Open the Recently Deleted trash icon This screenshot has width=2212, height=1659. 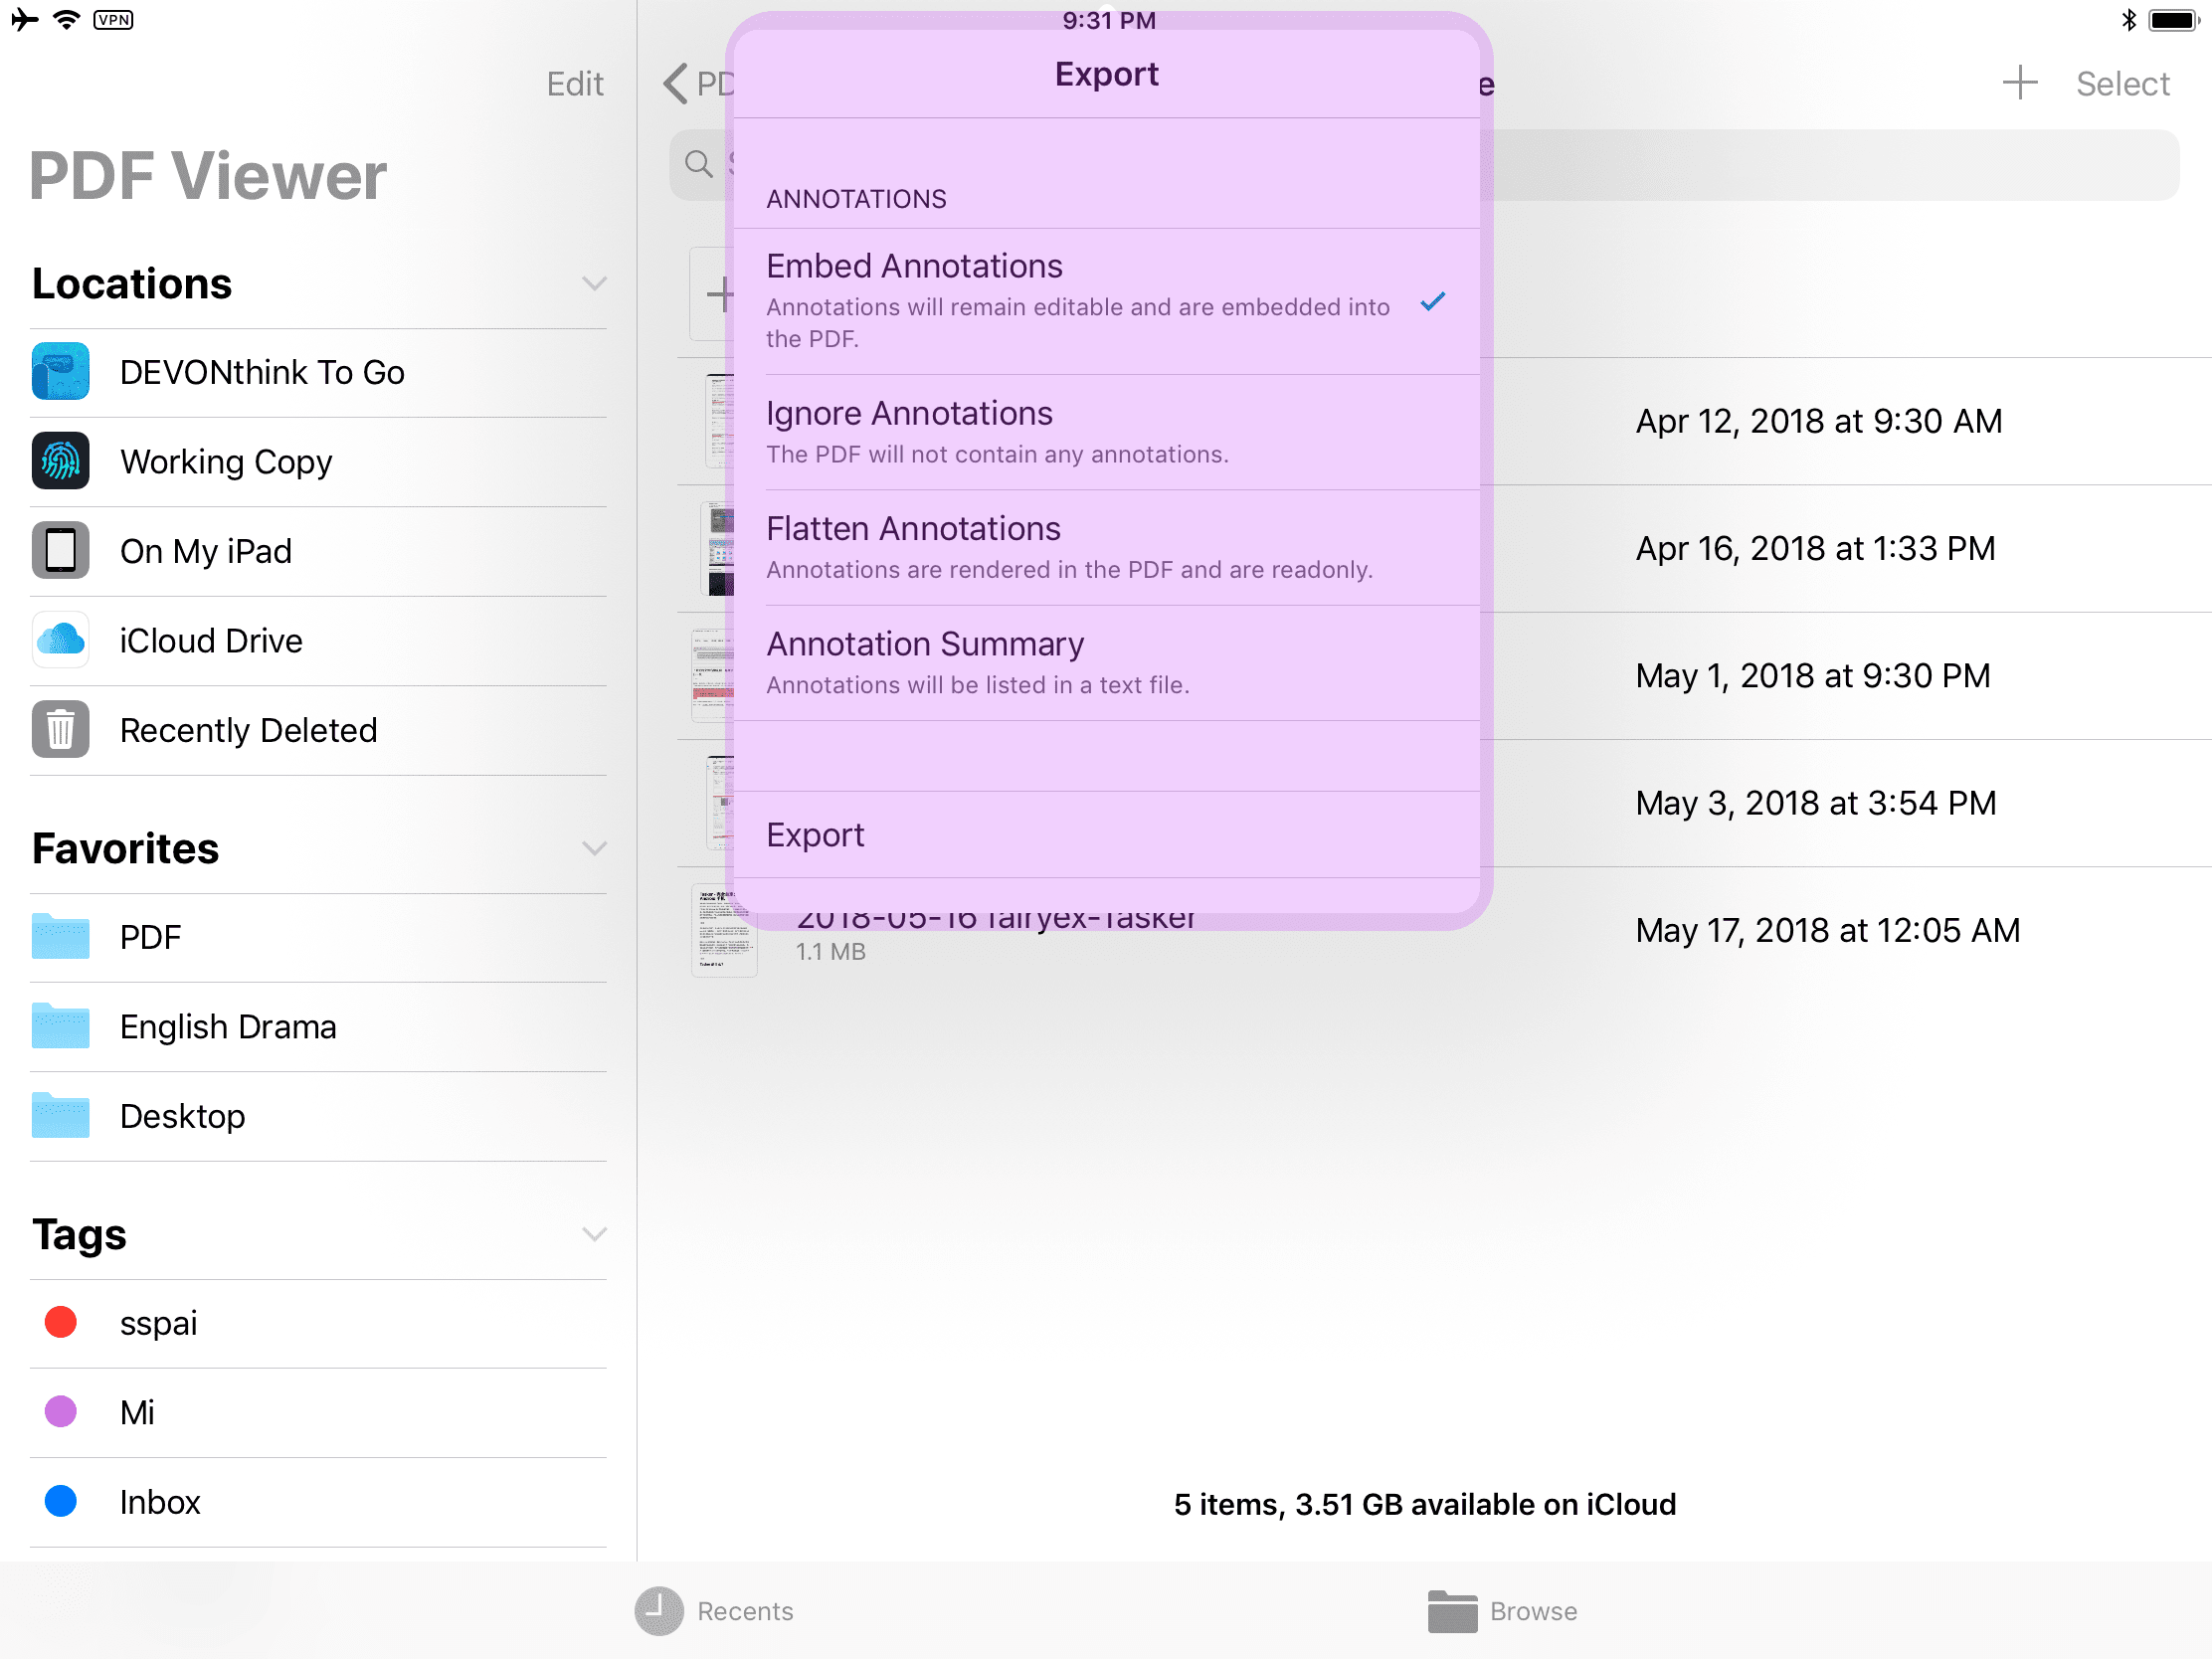click(60, 730)
